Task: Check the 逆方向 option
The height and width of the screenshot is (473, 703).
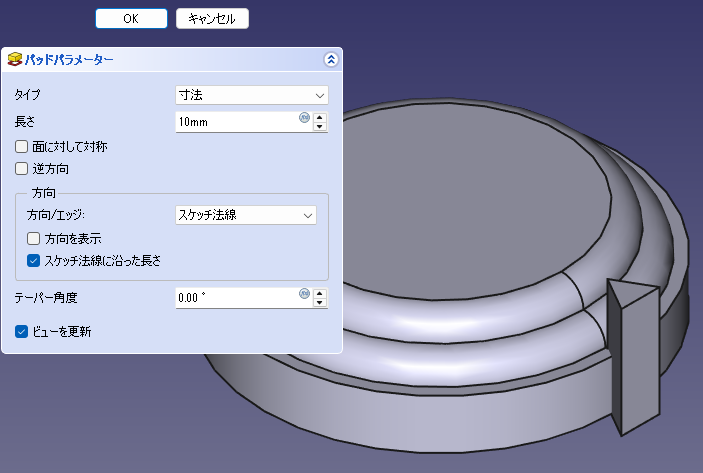Action: [22, 168]
